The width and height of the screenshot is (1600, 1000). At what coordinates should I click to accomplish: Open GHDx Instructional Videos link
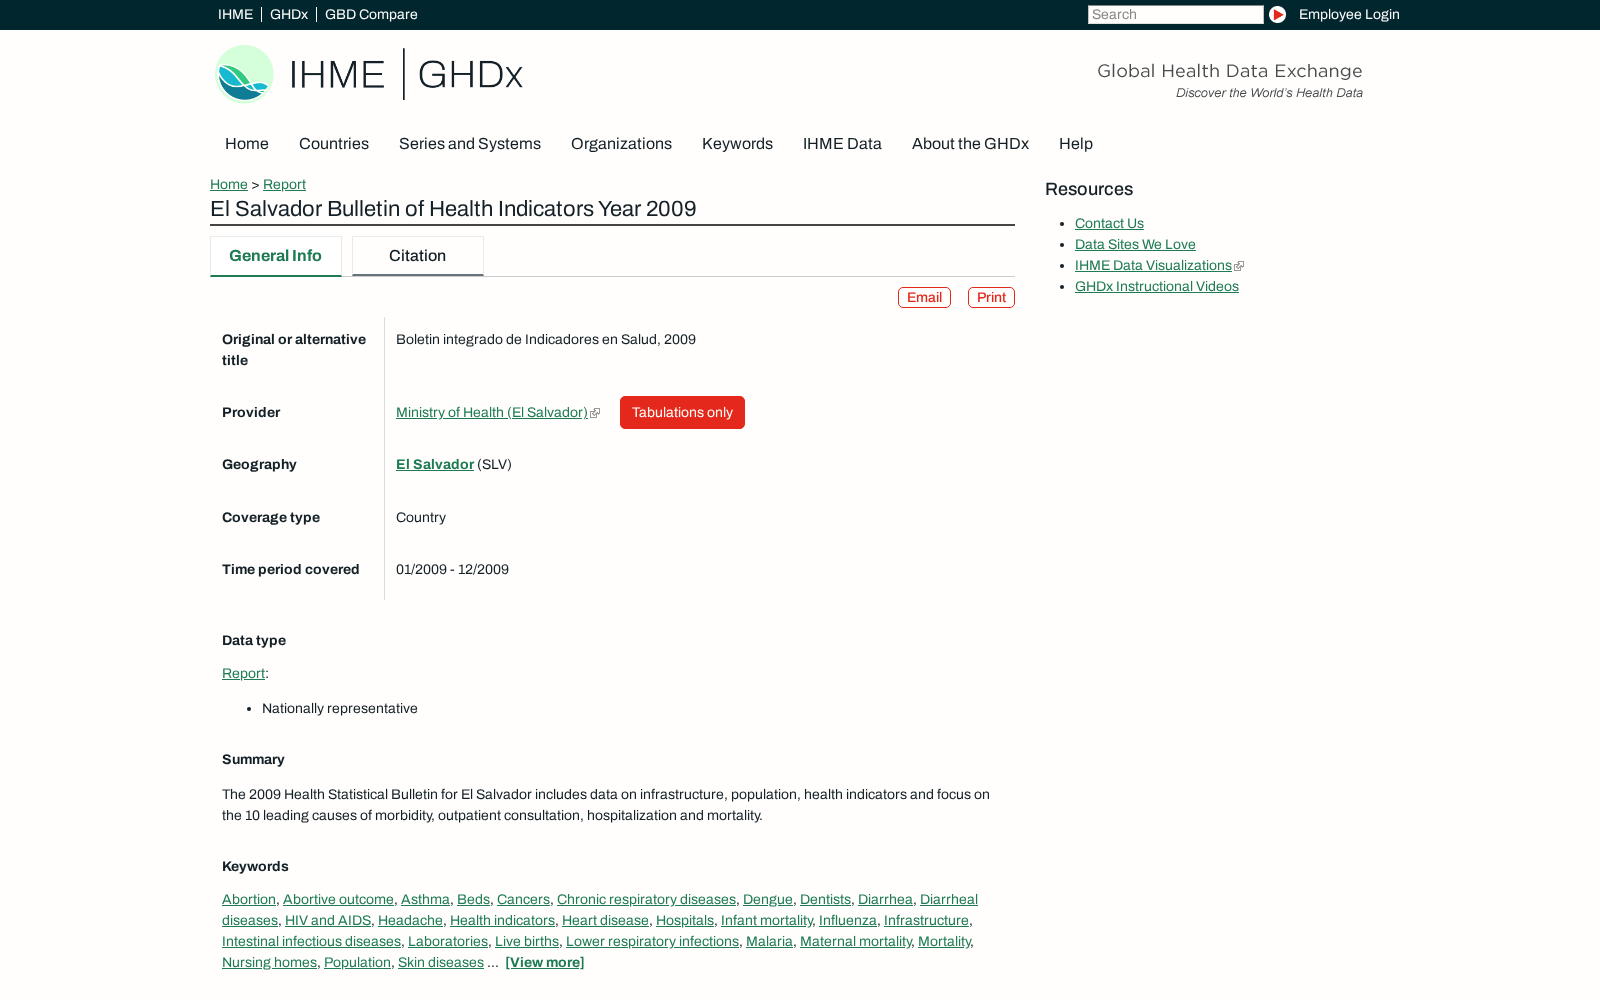click(x=1157, y=287)
